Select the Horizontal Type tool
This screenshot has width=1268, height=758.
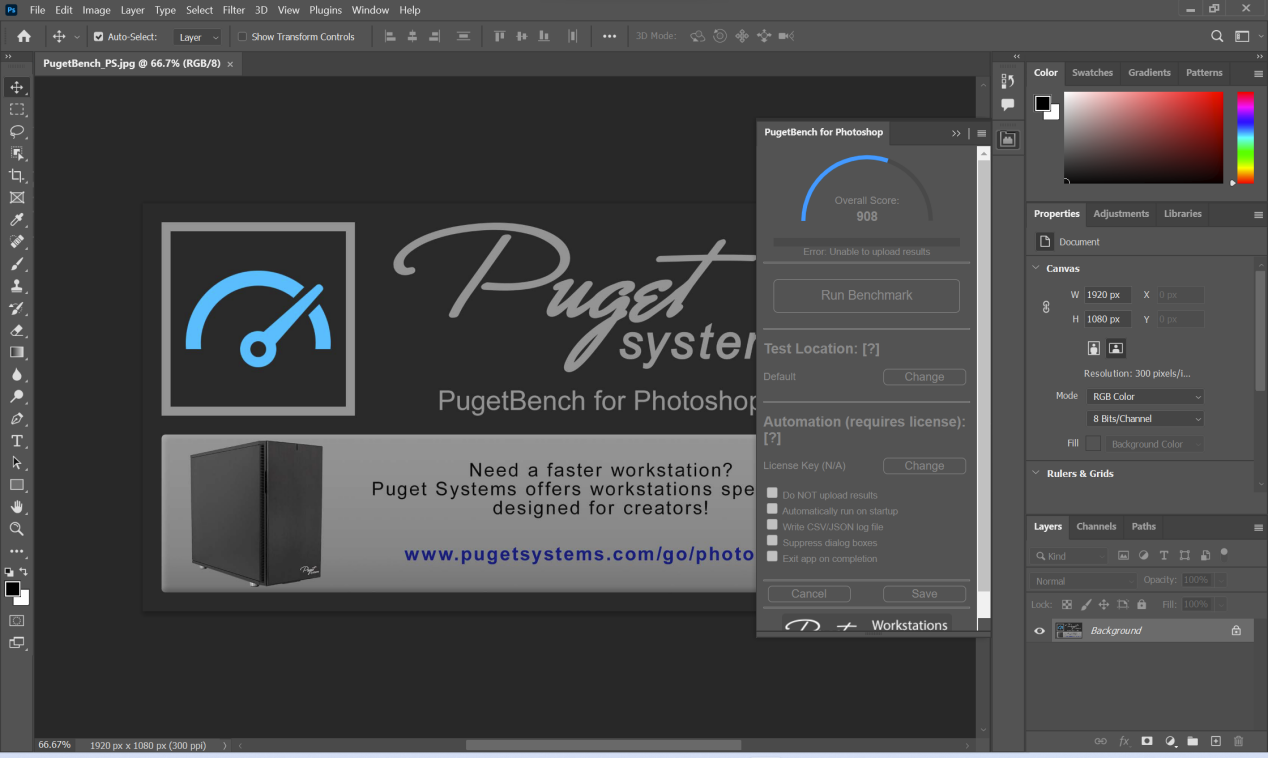(17, 441)
